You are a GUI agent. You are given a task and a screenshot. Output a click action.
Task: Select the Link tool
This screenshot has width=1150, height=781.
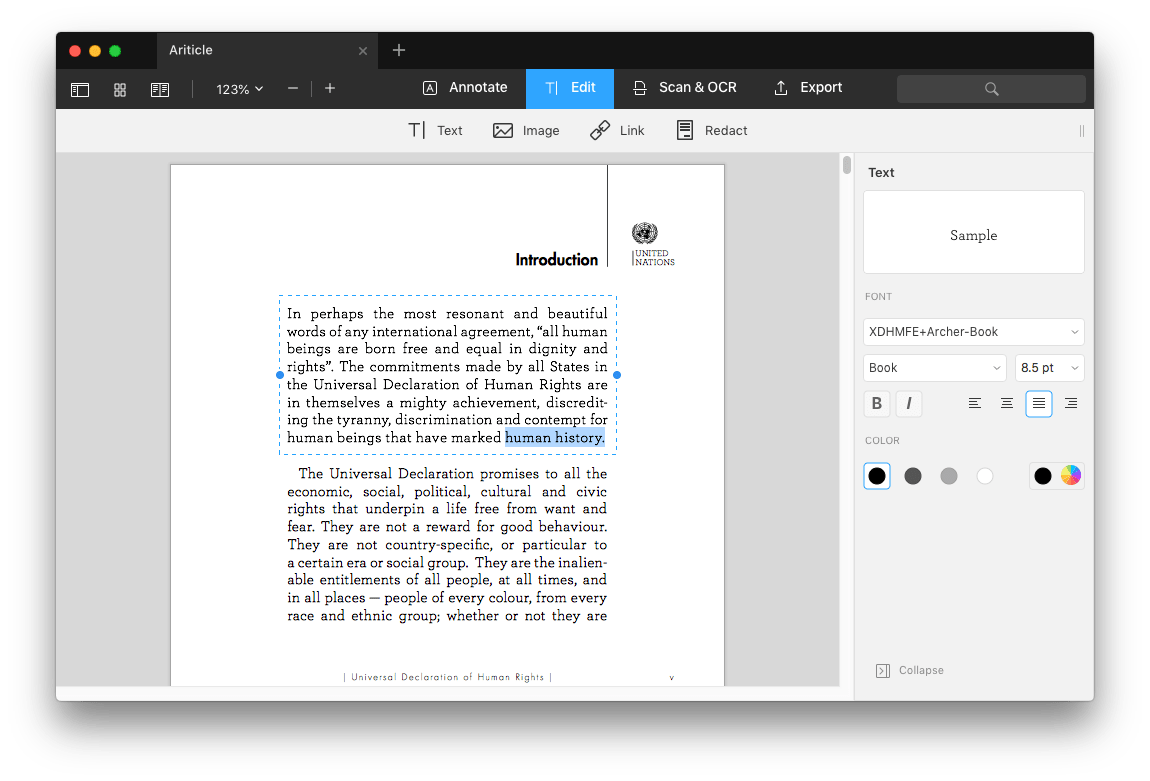617,130
